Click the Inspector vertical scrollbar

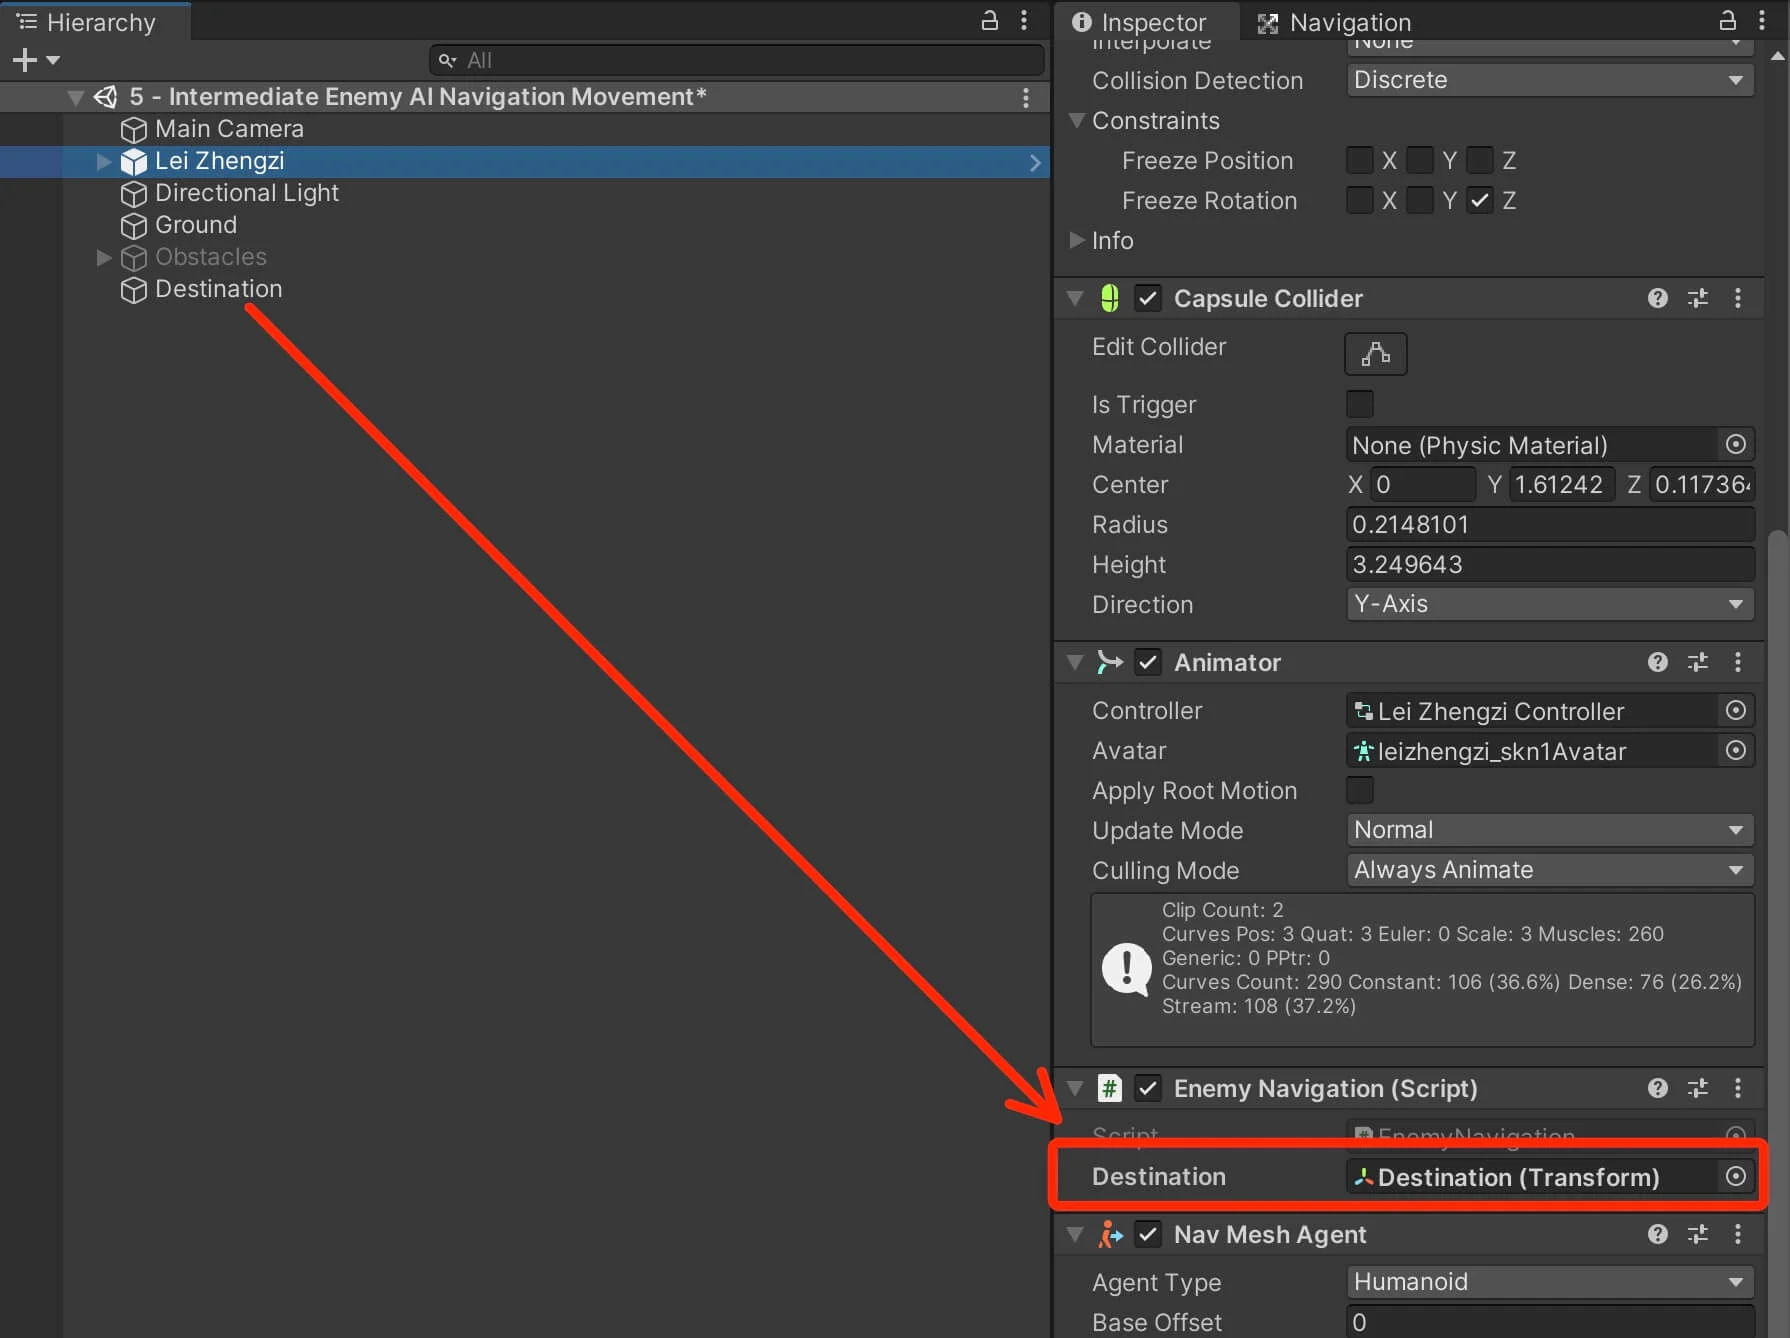pyautogui.click(x=1777, y=934)
